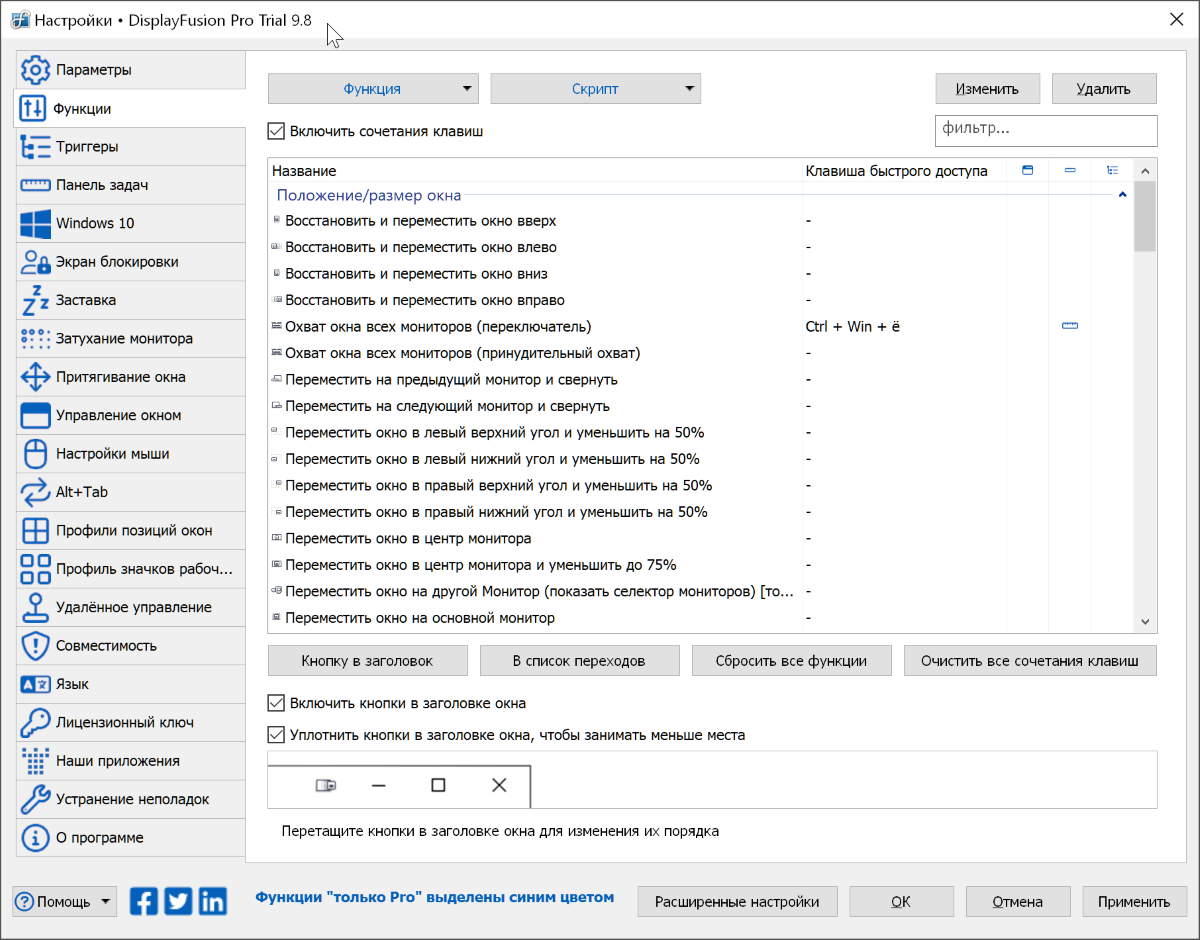Screen dimensions: 1200x940
Task: Click the Параметры gear icon
Action: coord(35,70)
